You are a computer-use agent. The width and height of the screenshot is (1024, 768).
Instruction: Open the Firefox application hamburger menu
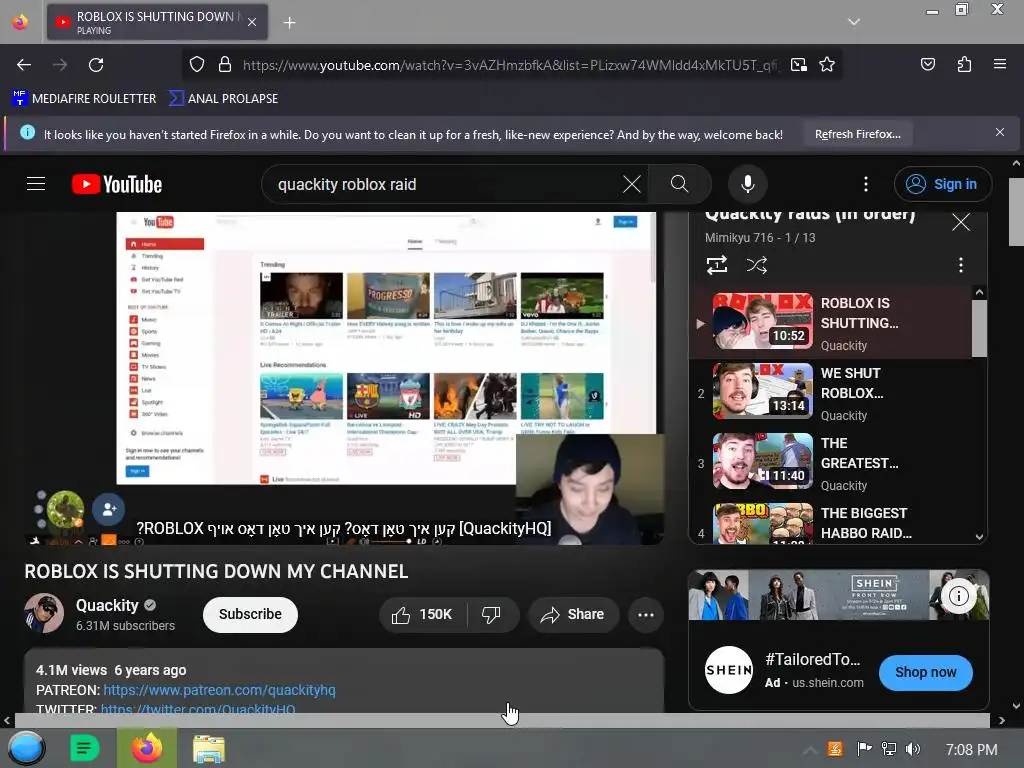click(x=999, y=65)
